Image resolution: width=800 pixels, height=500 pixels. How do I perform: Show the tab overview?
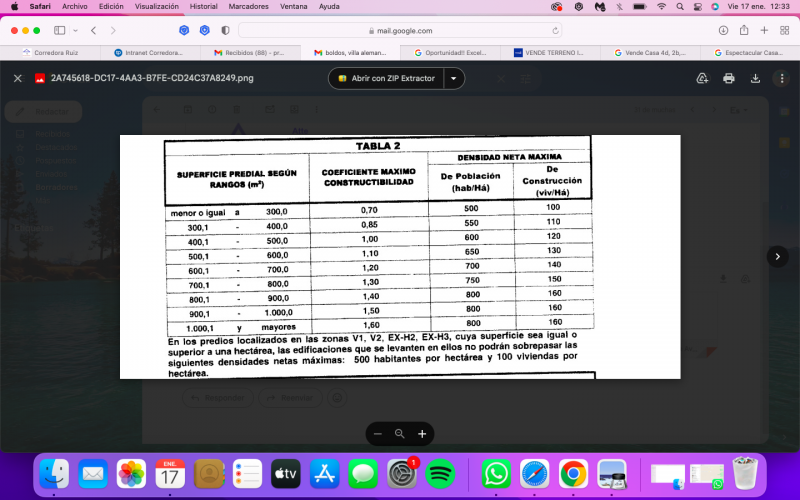pyautogui.click(x=785, y=31)
